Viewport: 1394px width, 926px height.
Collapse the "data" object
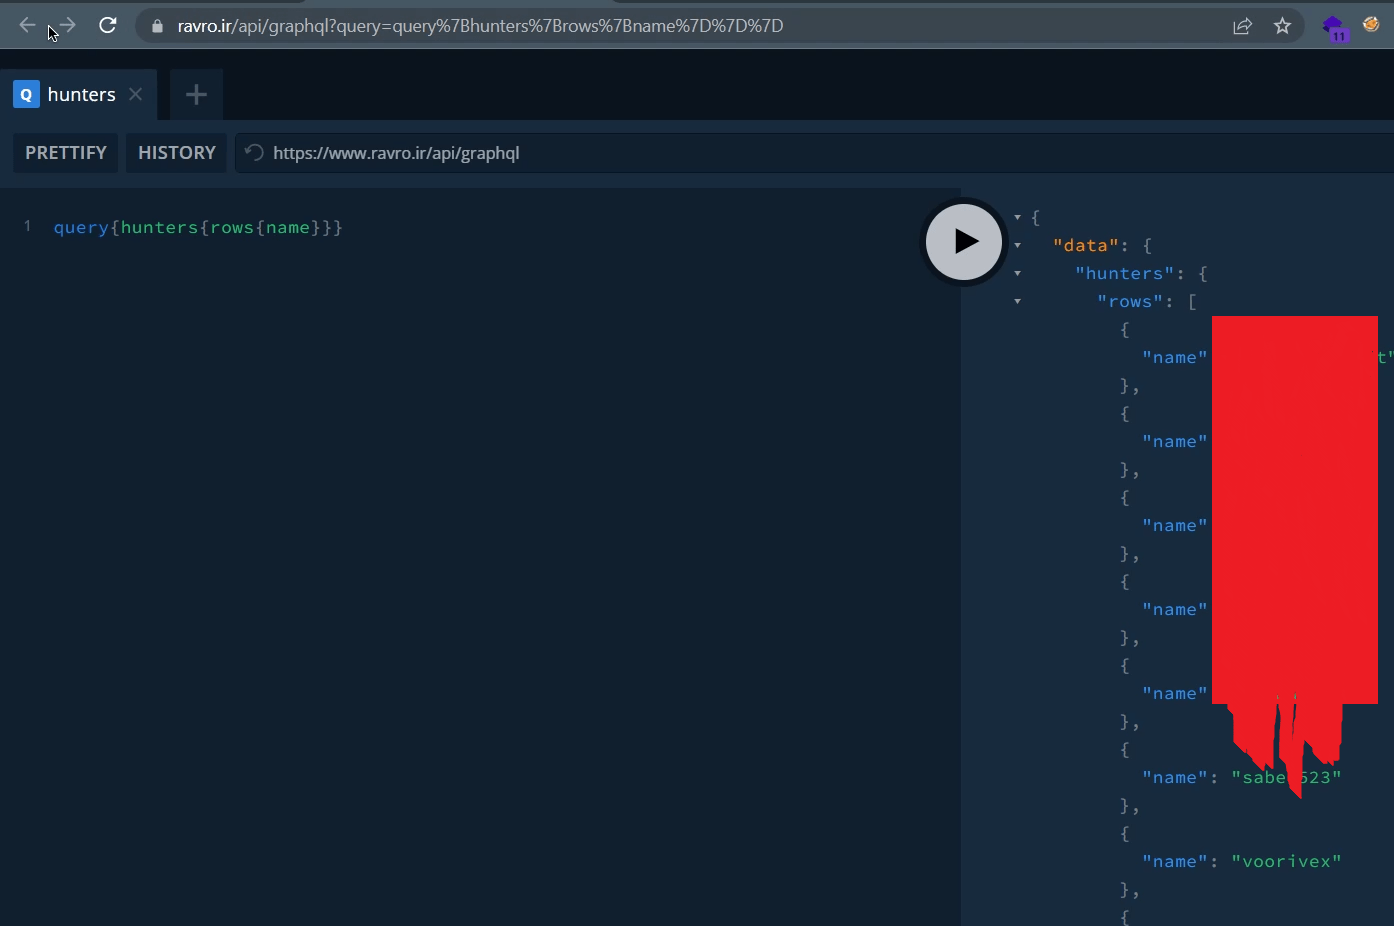[x=1017, y=245]
